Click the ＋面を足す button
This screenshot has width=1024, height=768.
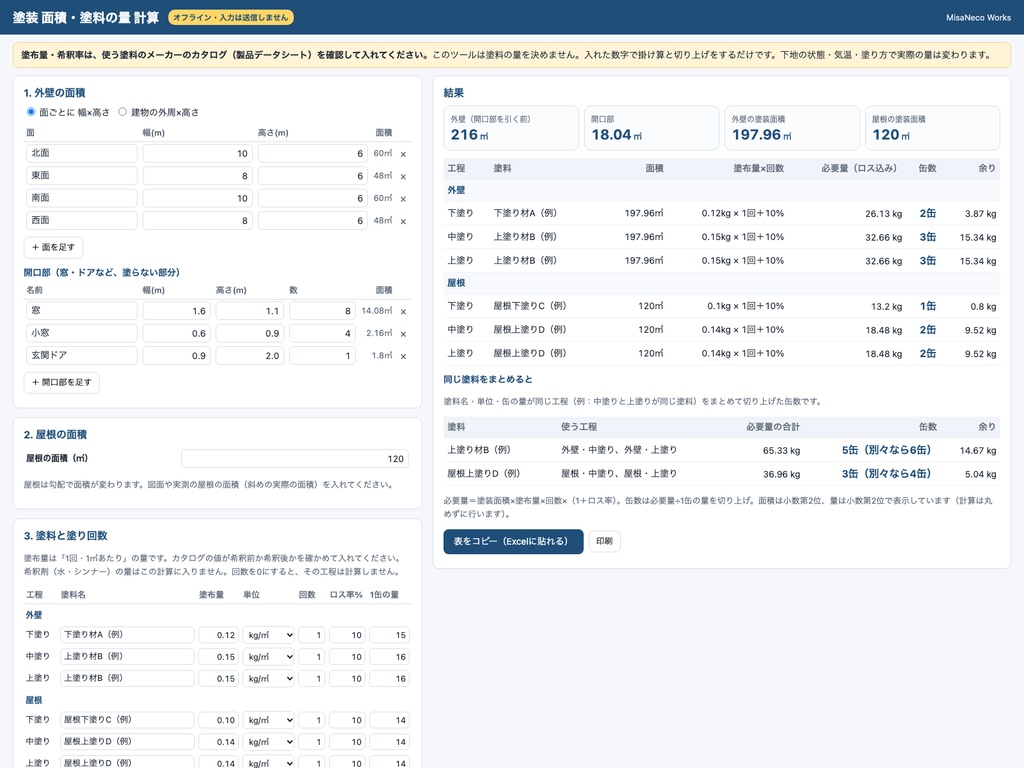click(x=54, y=248)
